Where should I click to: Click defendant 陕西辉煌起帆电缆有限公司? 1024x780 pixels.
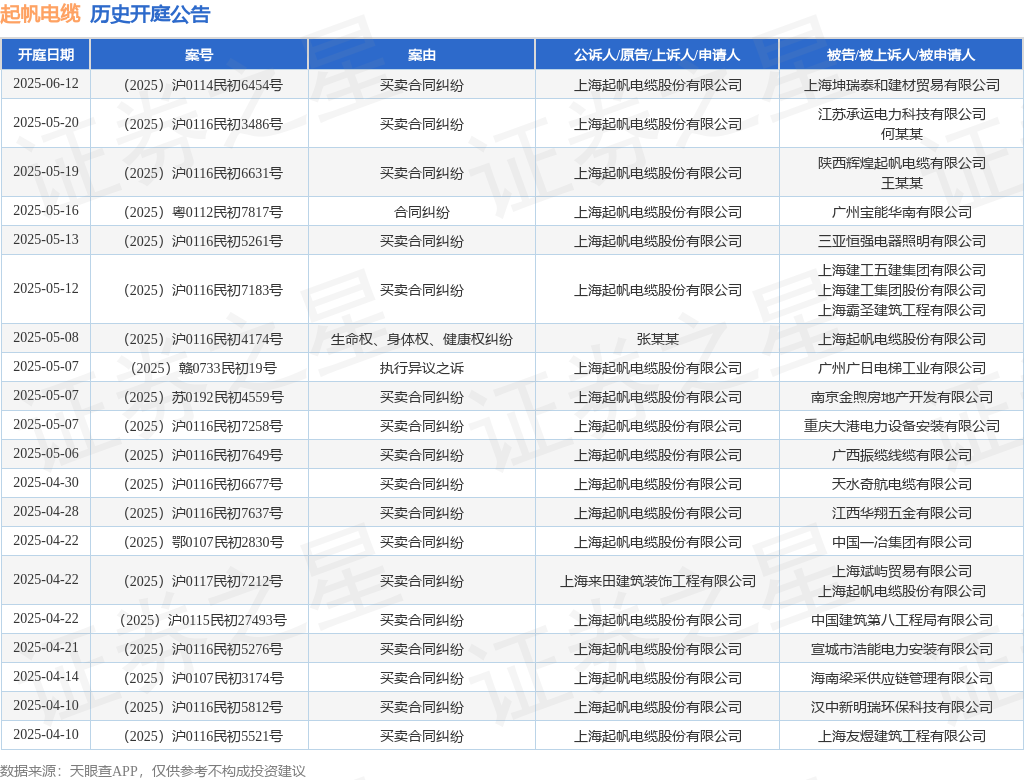click(x=901, y=163)
